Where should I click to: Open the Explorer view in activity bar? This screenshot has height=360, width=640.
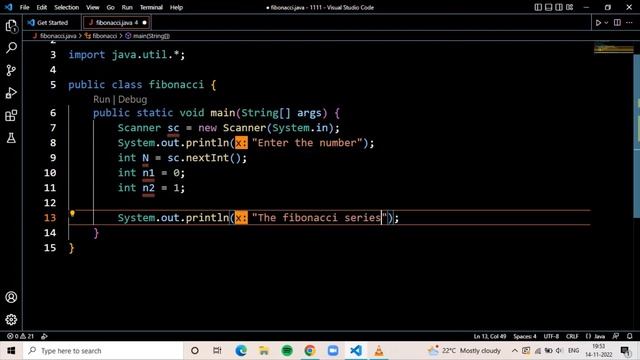pyautogui.click(x=11, y=26)
